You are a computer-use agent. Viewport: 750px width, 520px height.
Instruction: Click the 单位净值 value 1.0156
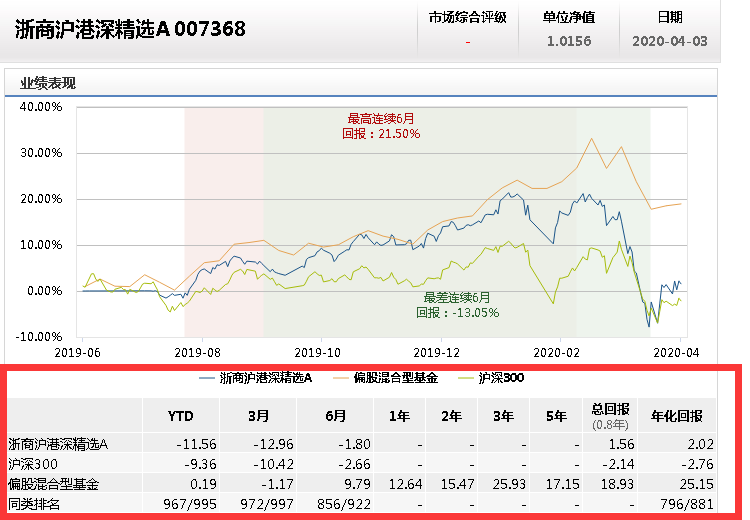(x=569, y=41)
